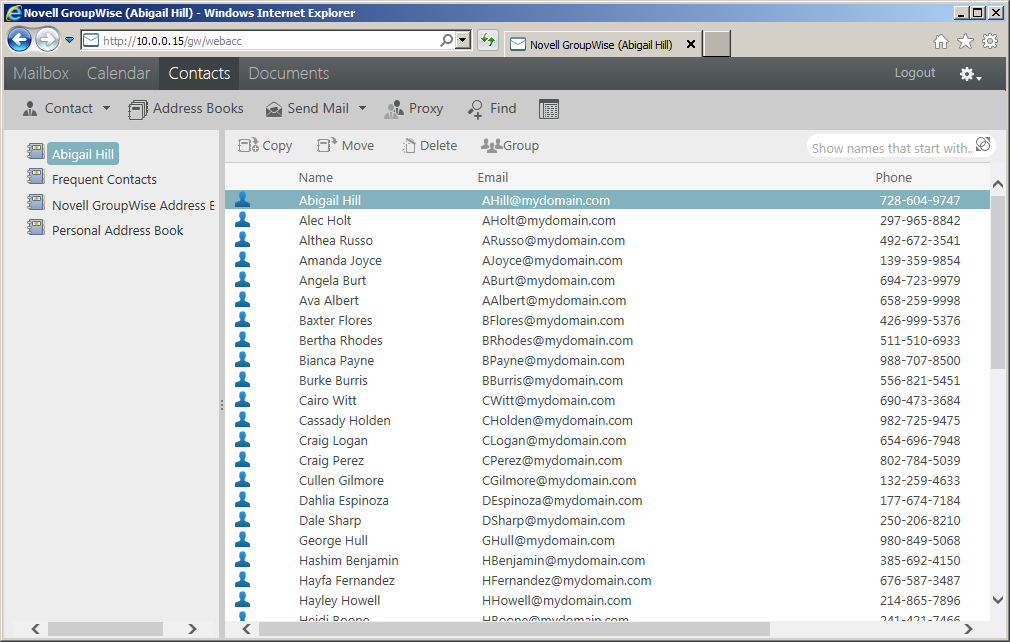Click the browser Forward arrow button
The width and height of the screenshot is (1010, 642).
47,40
